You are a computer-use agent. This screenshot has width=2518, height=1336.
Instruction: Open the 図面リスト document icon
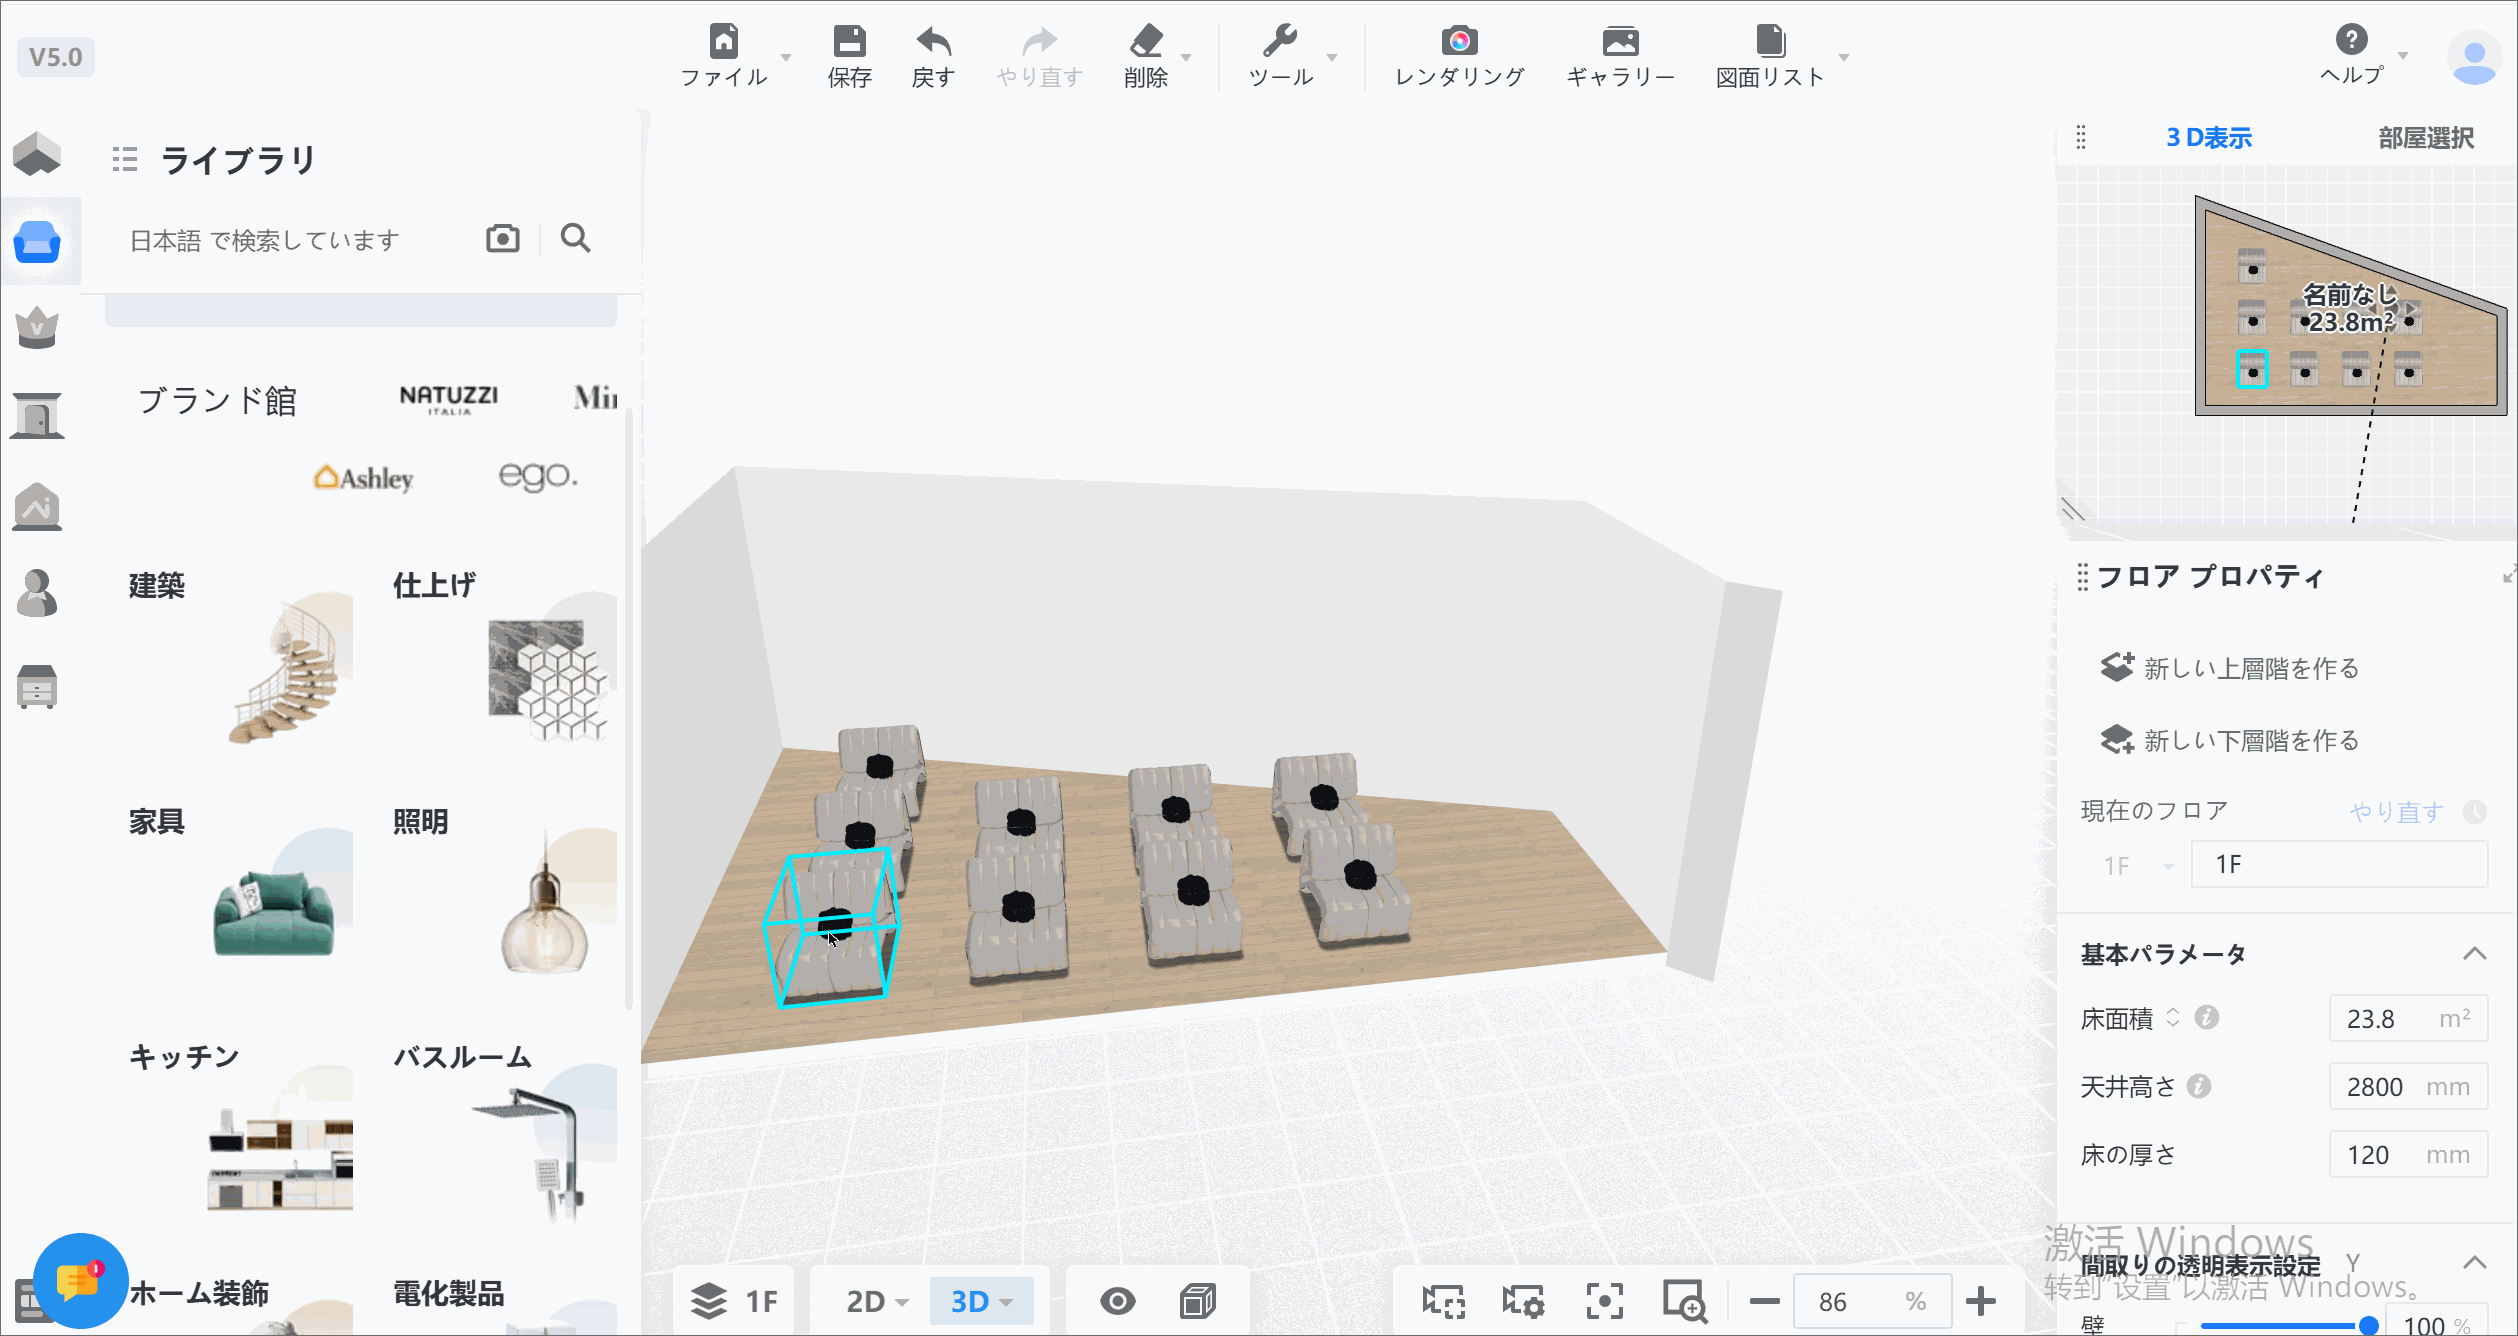[x=1770, y=42]
